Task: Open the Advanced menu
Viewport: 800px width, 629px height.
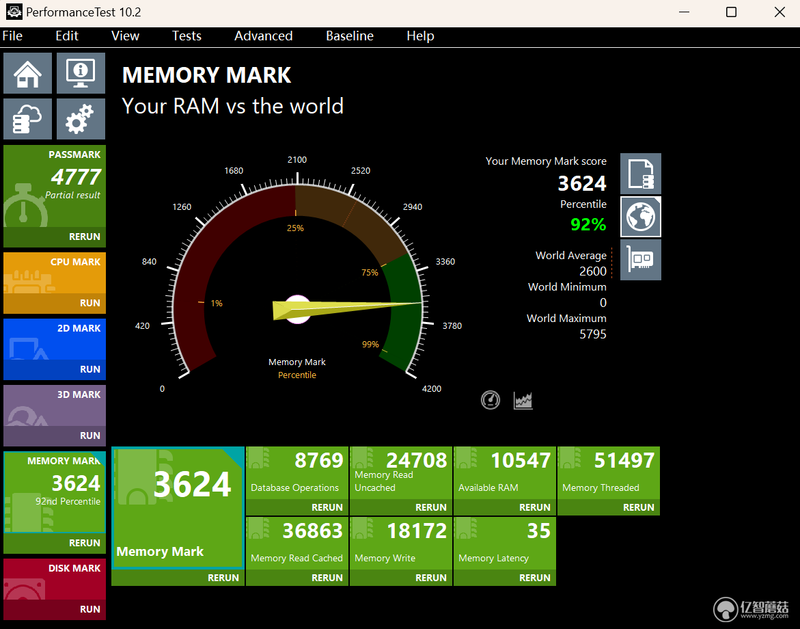Action: pos(263,36)
